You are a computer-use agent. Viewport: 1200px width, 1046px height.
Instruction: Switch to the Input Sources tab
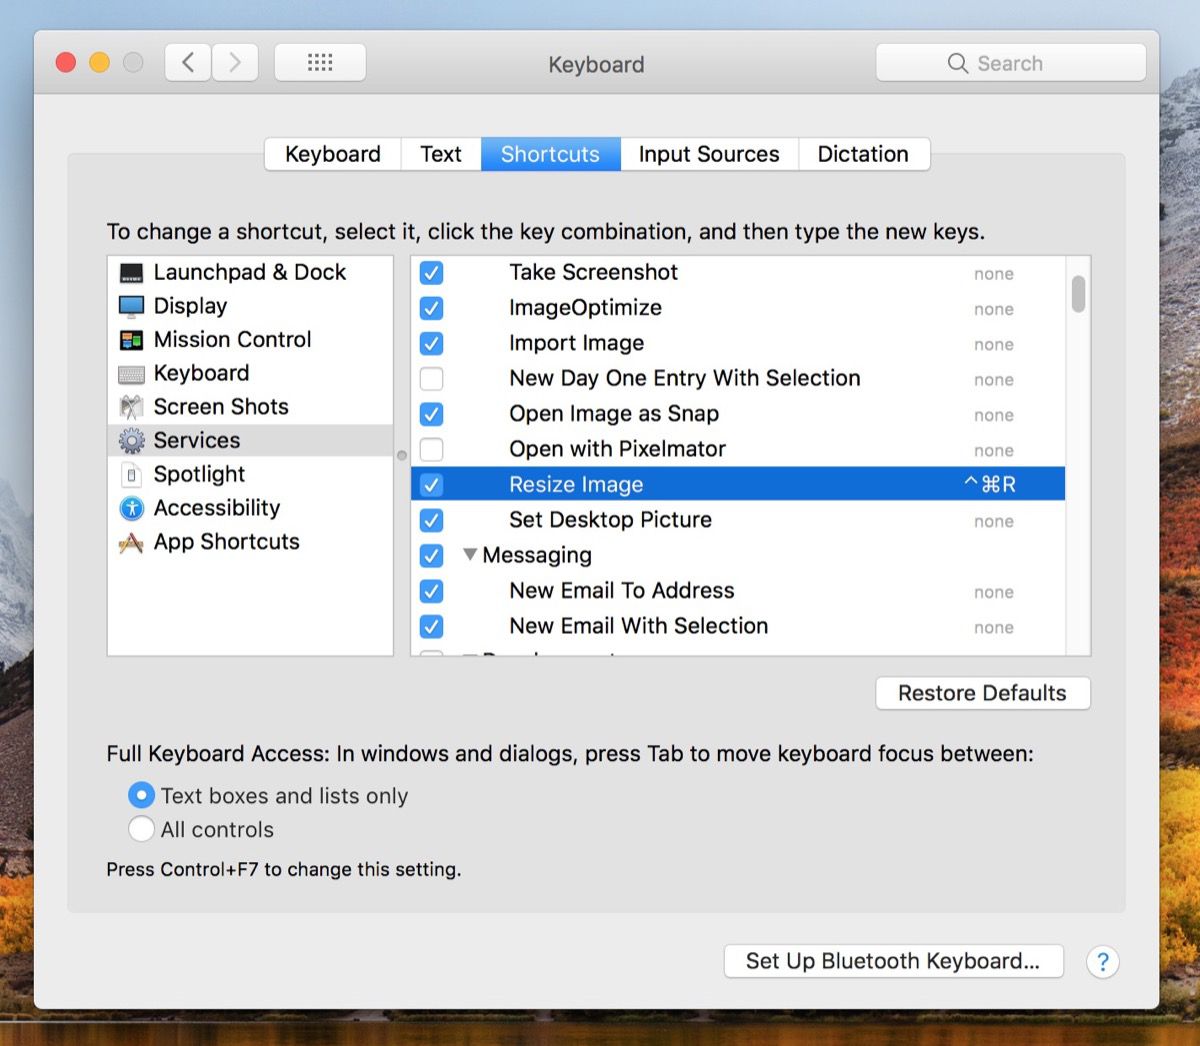pos(709,154)
